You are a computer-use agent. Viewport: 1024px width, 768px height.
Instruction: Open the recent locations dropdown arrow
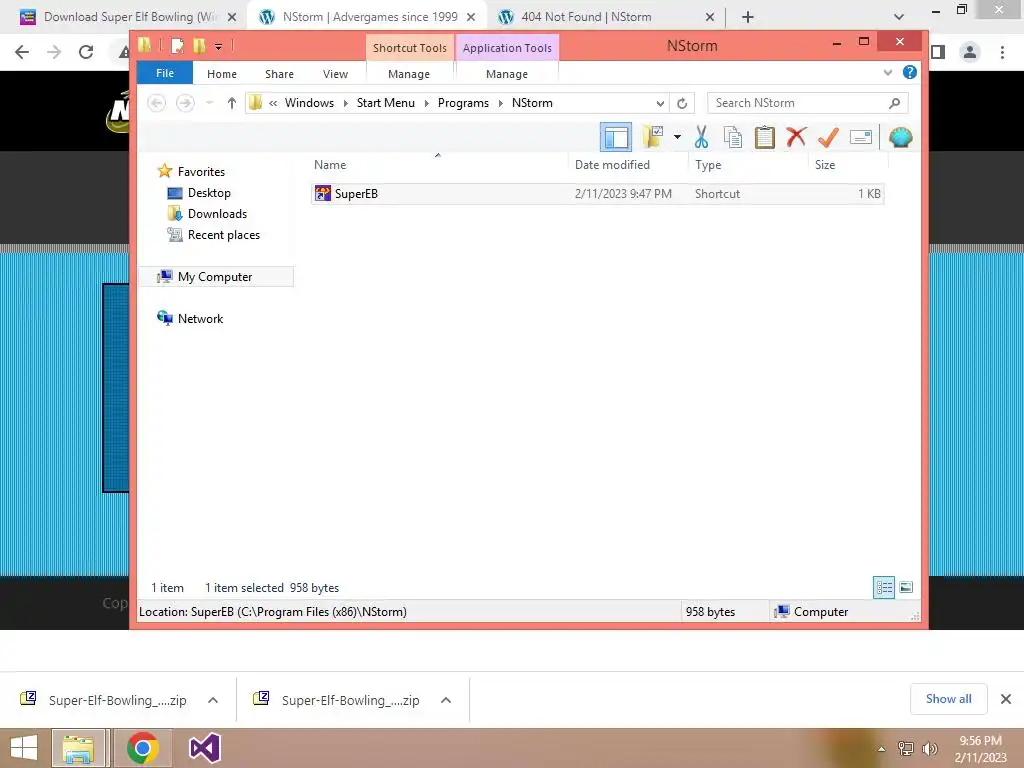[209, 103]
